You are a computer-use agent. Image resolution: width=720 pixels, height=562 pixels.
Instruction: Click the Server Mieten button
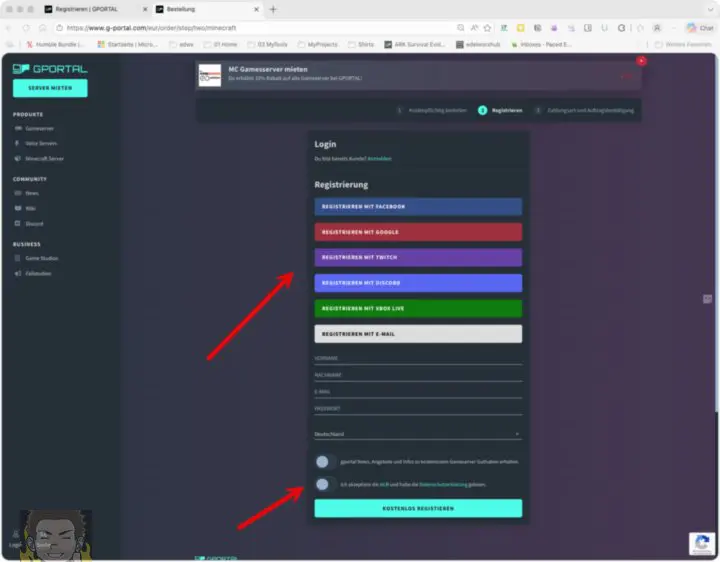50,88
